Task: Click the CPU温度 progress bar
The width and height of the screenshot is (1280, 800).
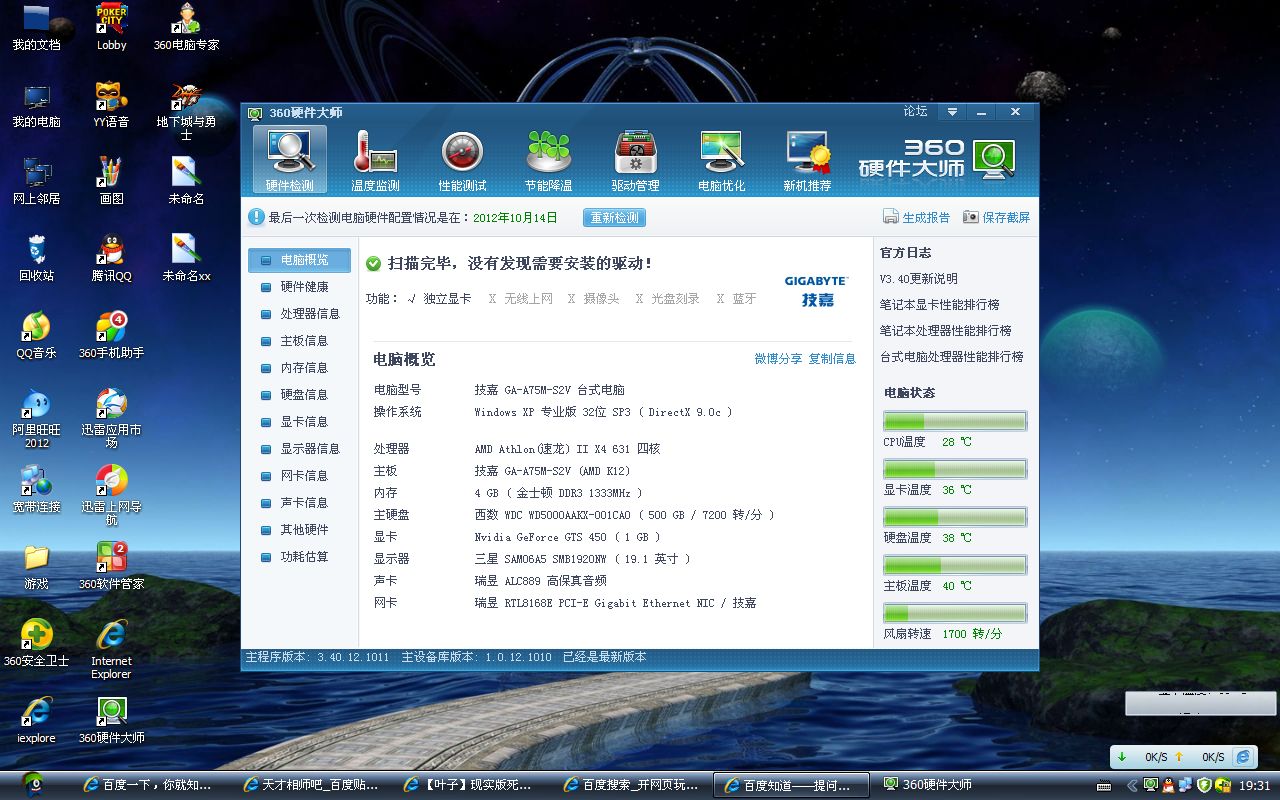Action: pos(955,421)
